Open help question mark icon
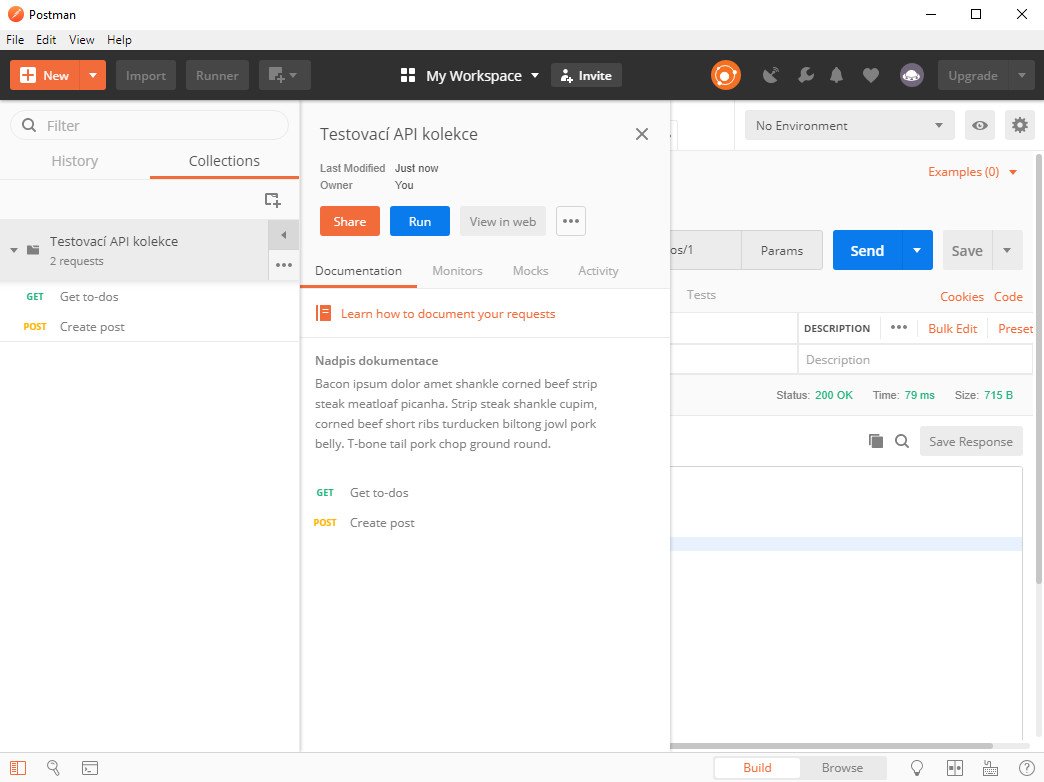Screen dimensions: 1044x782 (1027, 768)
